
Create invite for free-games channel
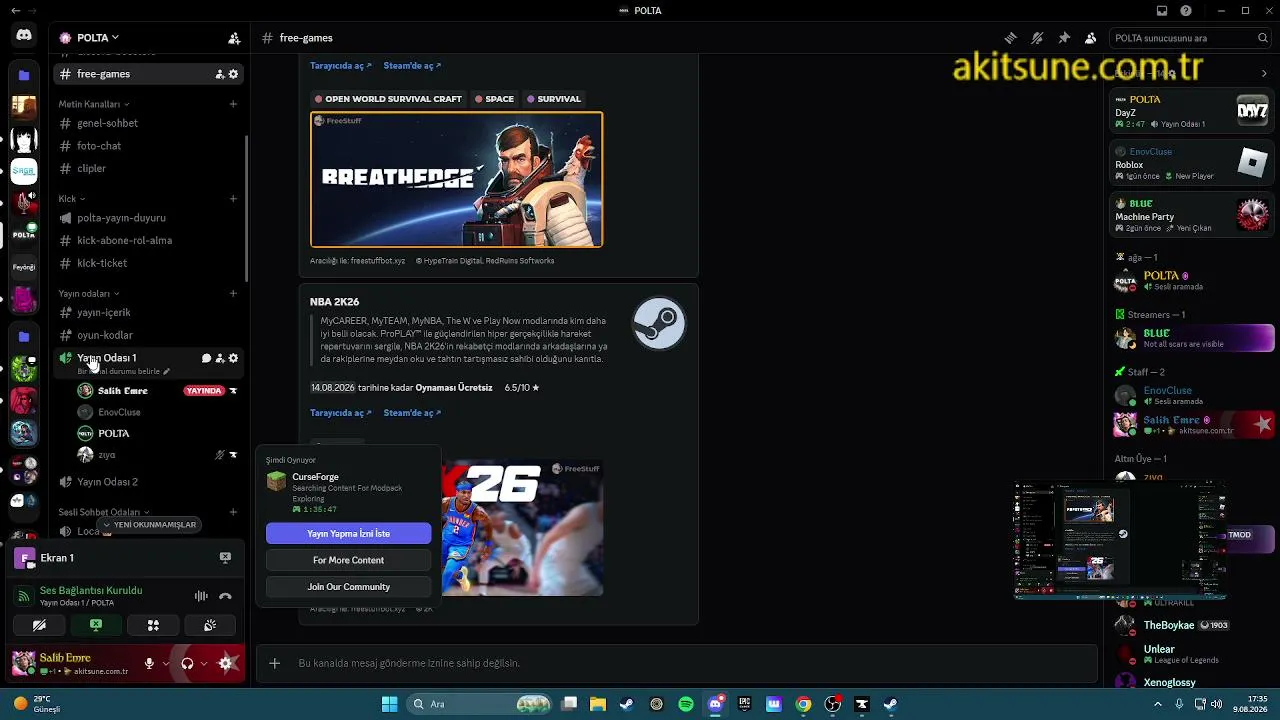click(220, 74)
